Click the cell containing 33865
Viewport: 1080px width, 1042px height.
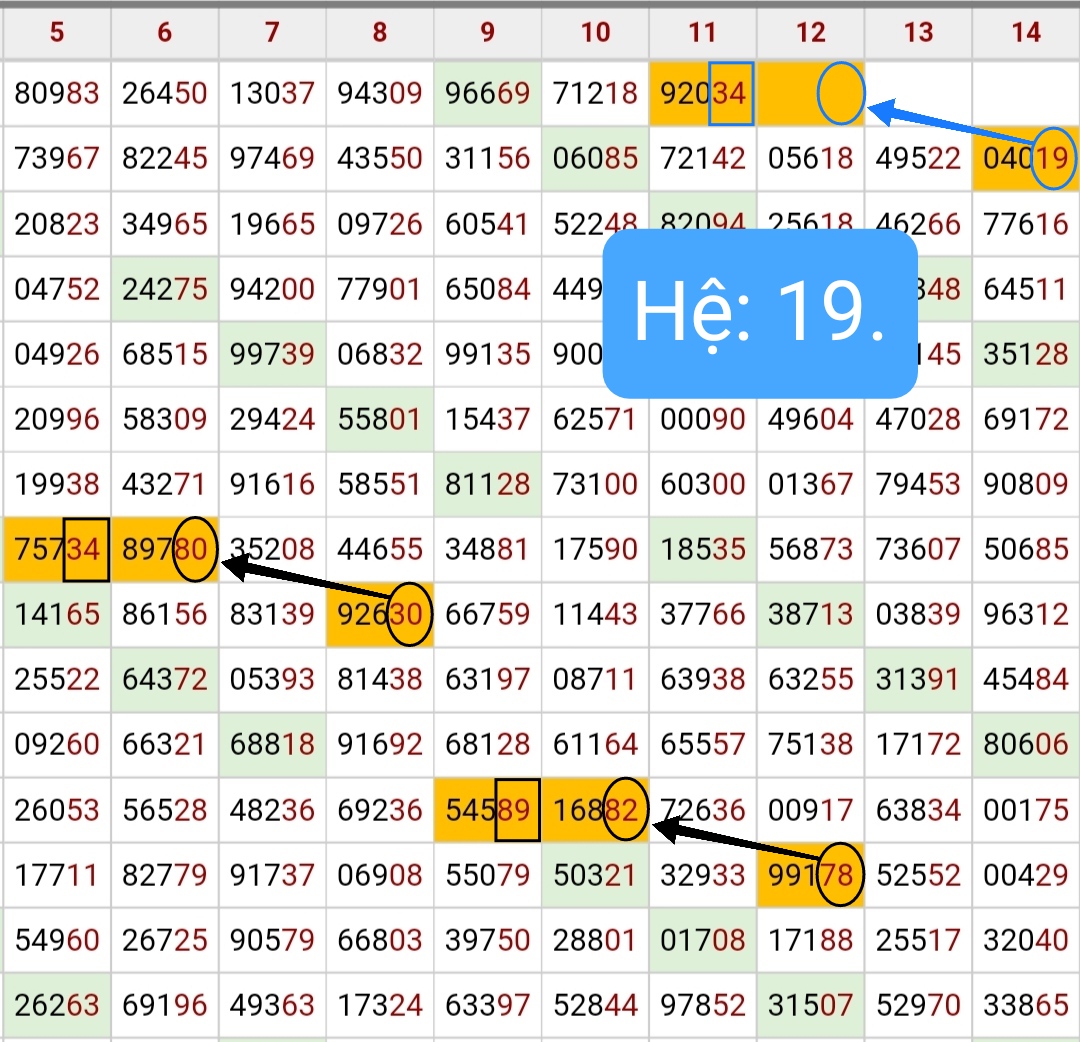[1026, 1004]
